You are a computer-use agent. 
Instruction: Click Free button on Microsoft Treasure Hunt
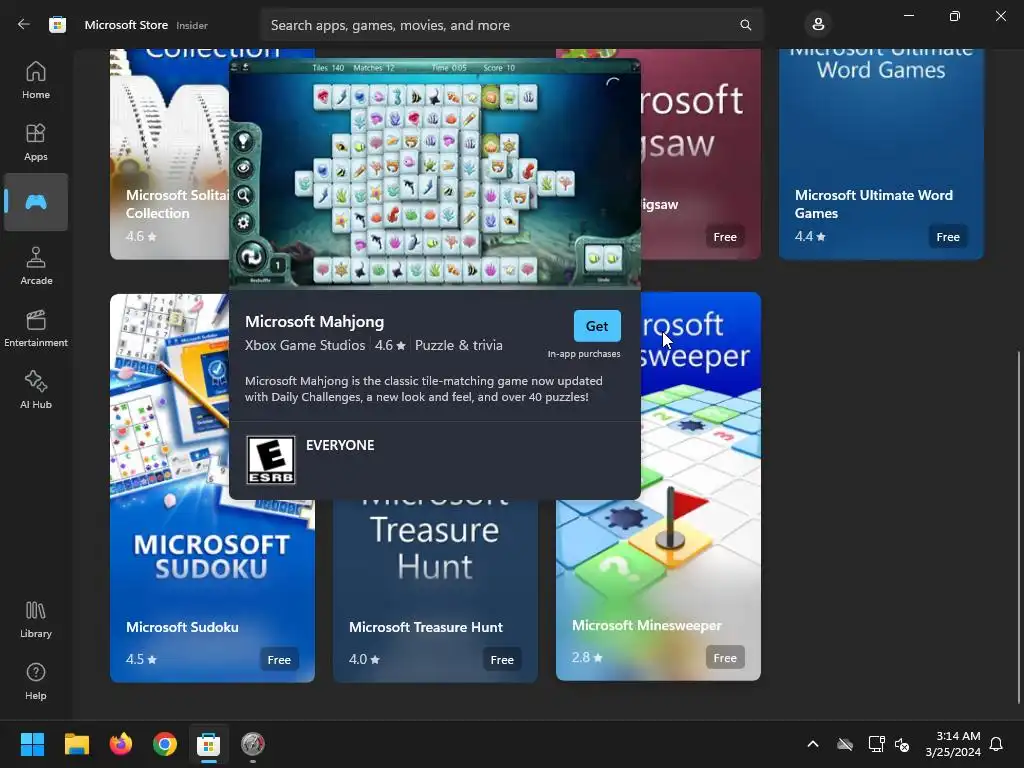(502, 660)
